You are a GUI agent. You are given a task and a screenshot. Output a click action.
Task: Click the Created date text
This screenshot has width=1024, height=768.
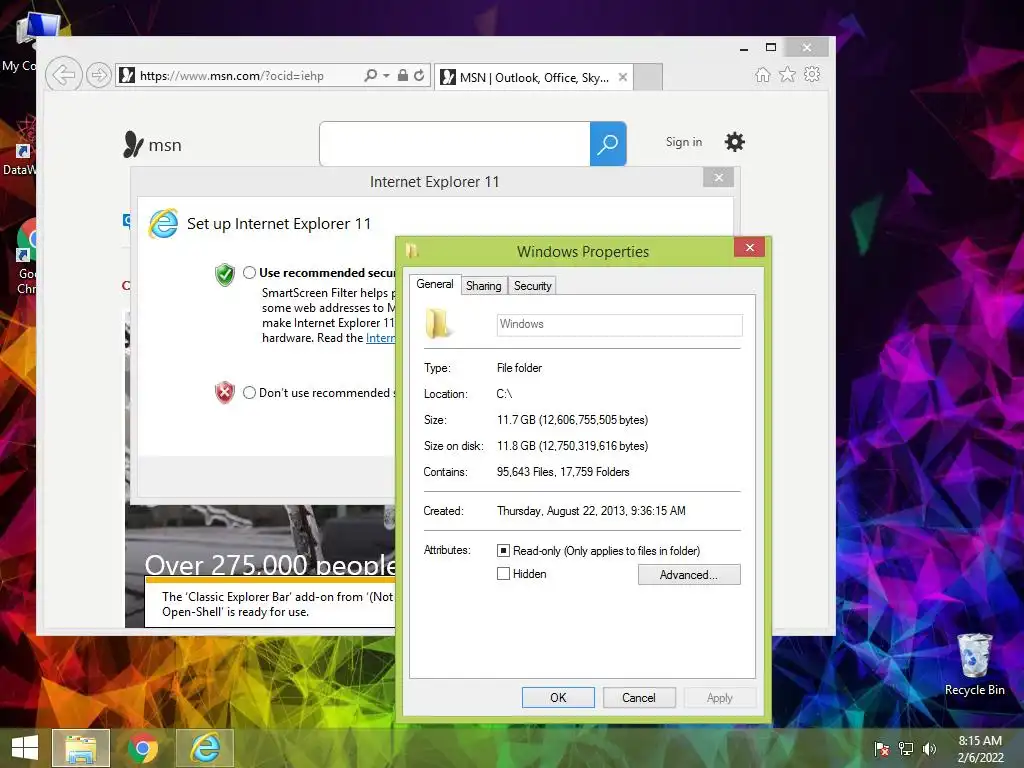tap(591, 511)
